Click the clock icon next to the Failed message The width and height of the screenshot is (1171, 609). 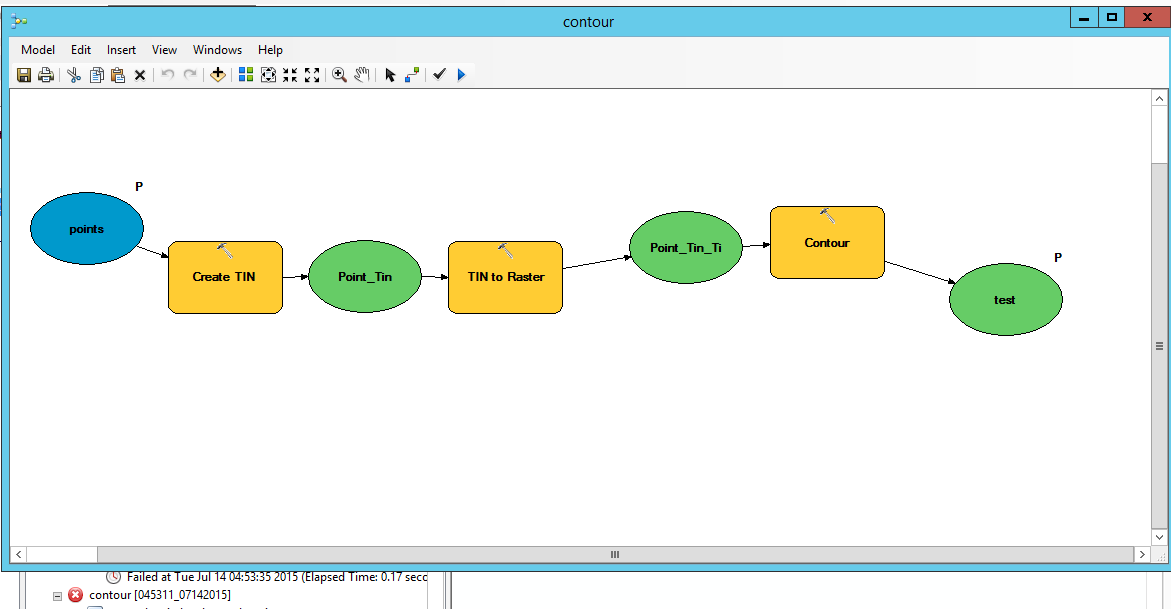pyautogui.click(x=114, y=577)
